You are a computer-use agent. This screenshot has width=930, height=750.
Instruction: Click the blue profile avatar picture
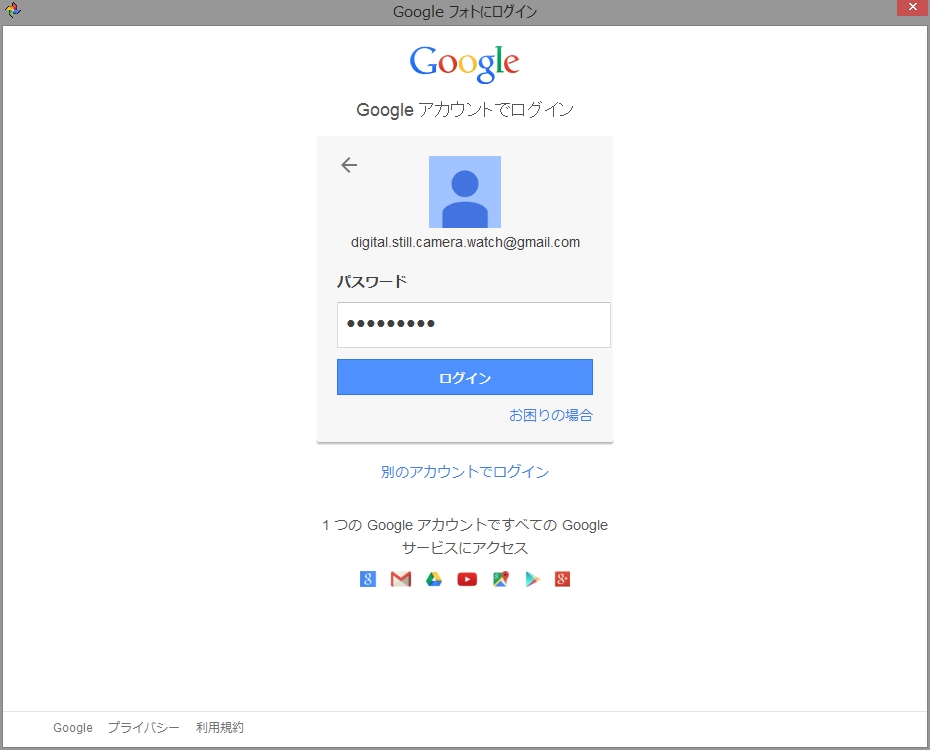pyautogui.click(x=465, y=192)
